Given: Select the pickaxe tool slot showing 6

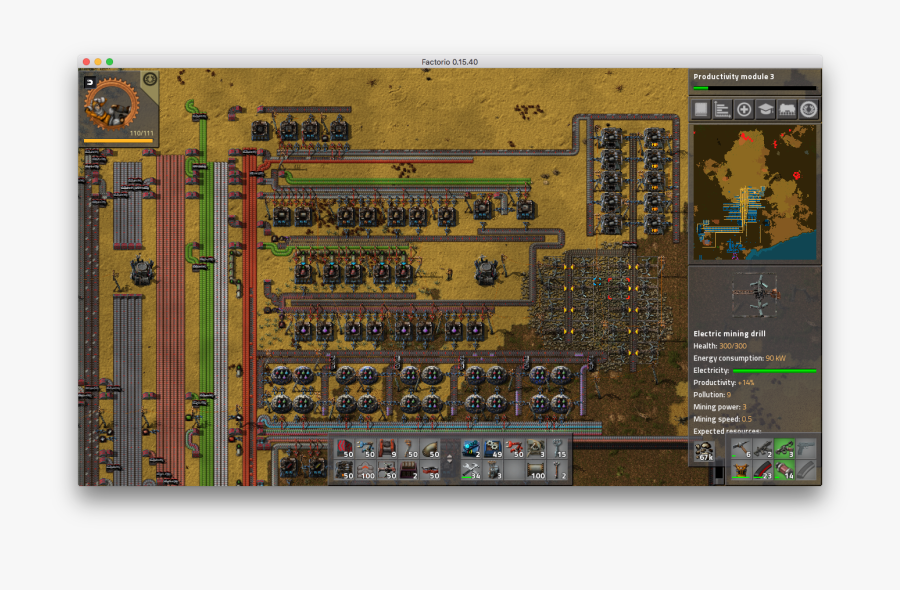Looking at the screenshot, I should pos(740,450).
